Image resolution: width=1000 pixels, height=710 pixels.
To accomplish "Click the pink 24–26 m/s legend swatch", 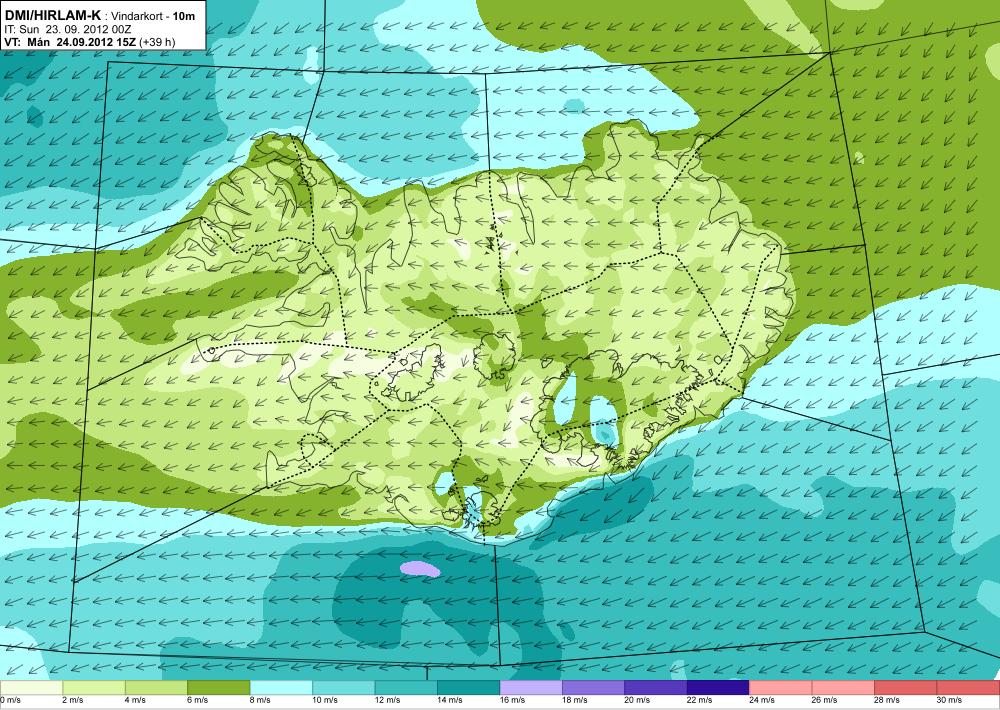I will (781, 688).
